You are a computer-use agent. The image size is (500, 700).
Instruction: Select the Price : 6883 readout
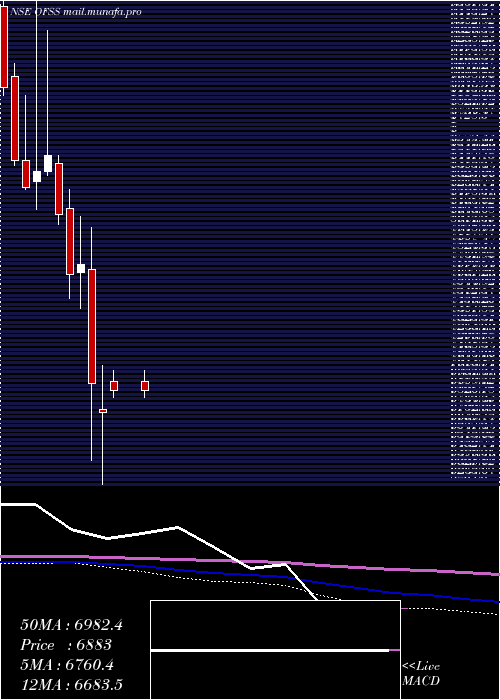click(66, 645)
